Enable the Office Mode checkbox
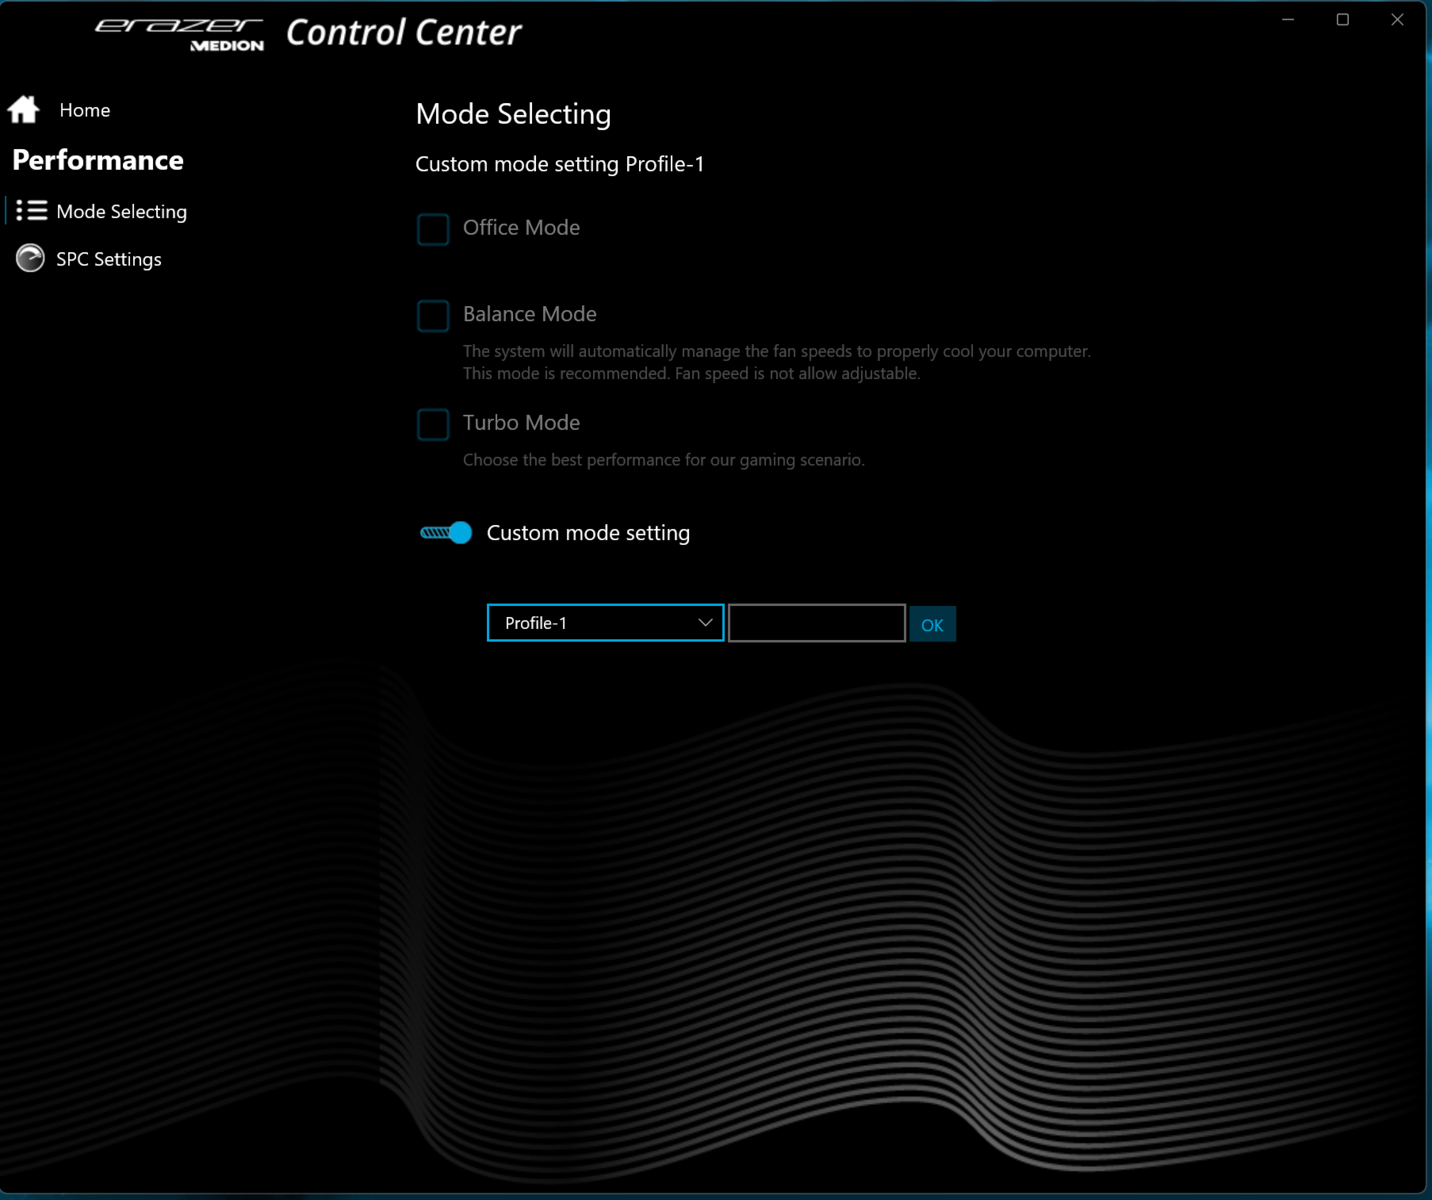 433,229
